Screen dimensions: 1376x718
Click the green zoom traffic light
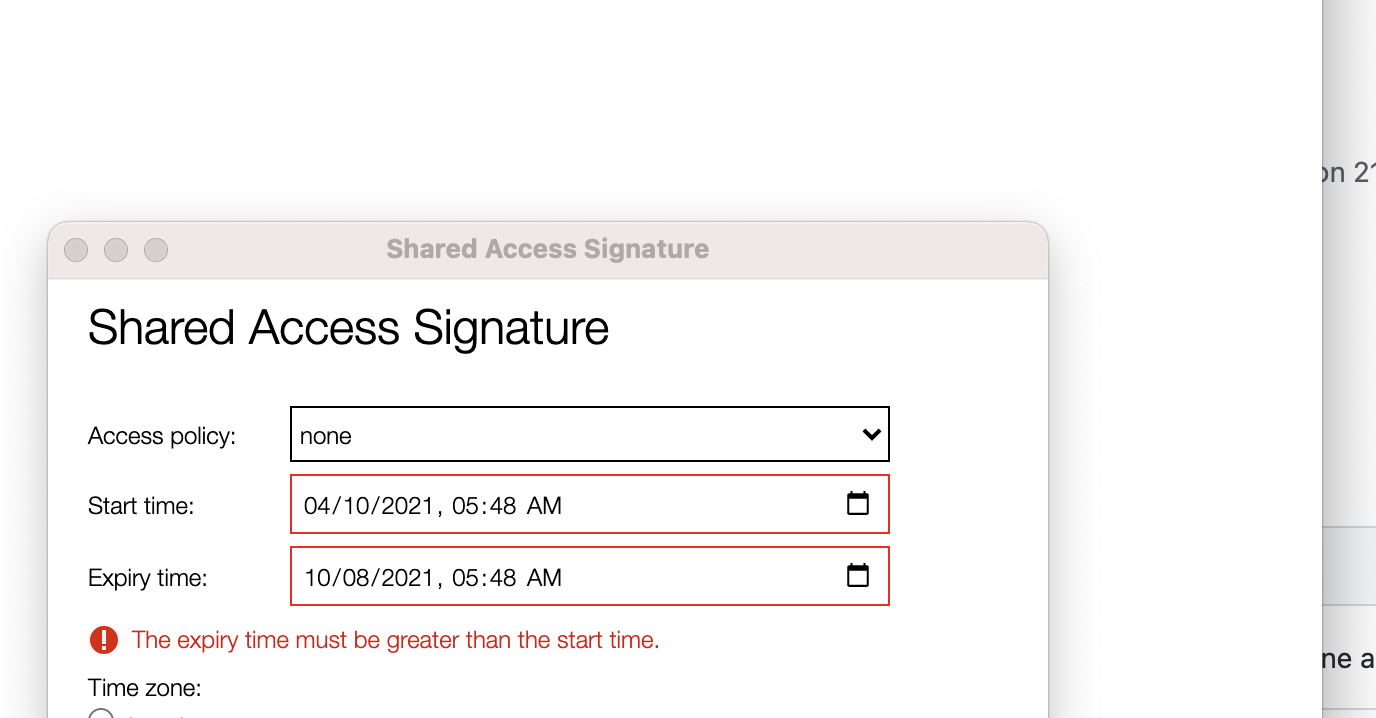pyautogui.click(x=155, y=250)
